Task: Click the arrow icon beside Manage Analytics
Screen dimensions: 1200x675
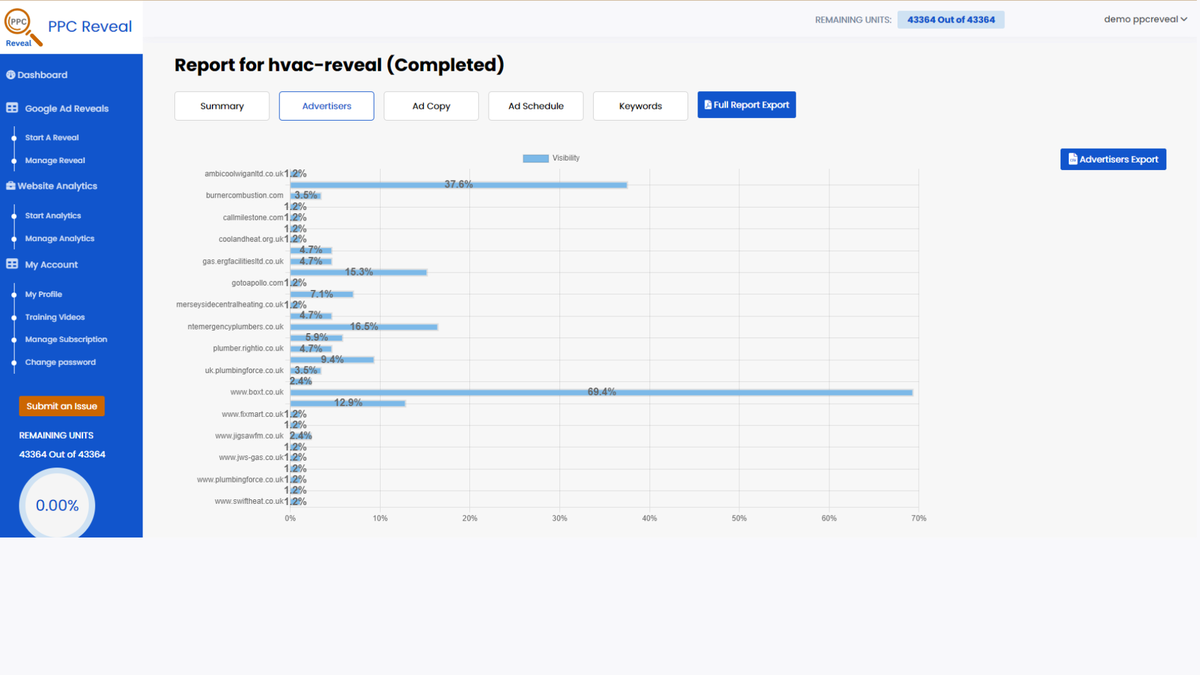Action: point(12,238)
